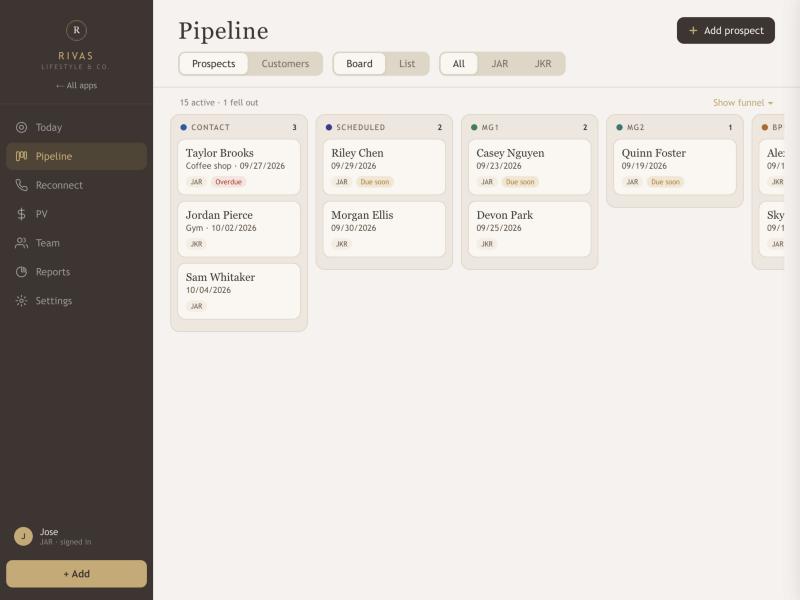Click date 10/04/2026 on Sam Whitaker
800x600 pixels.
click(x=208, y=290)
